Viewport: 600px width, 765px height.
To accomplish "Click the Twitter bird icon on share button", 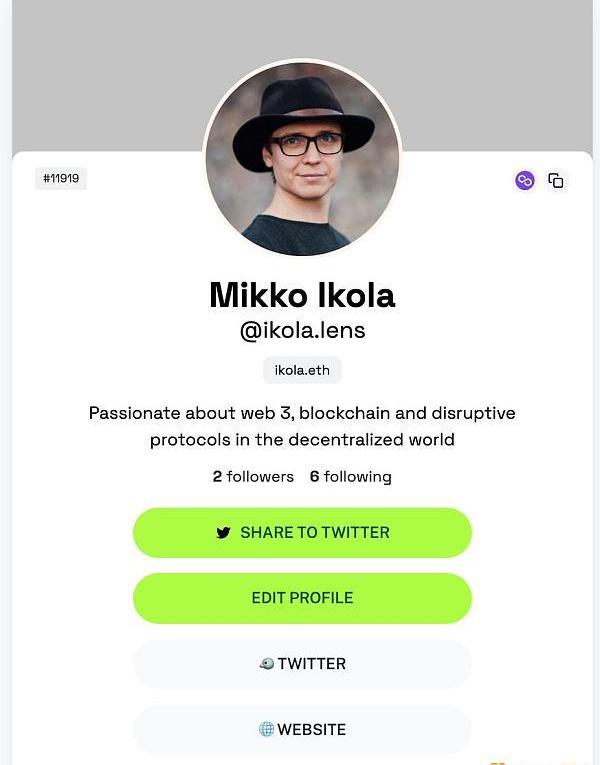I will [x=223, y=533].
